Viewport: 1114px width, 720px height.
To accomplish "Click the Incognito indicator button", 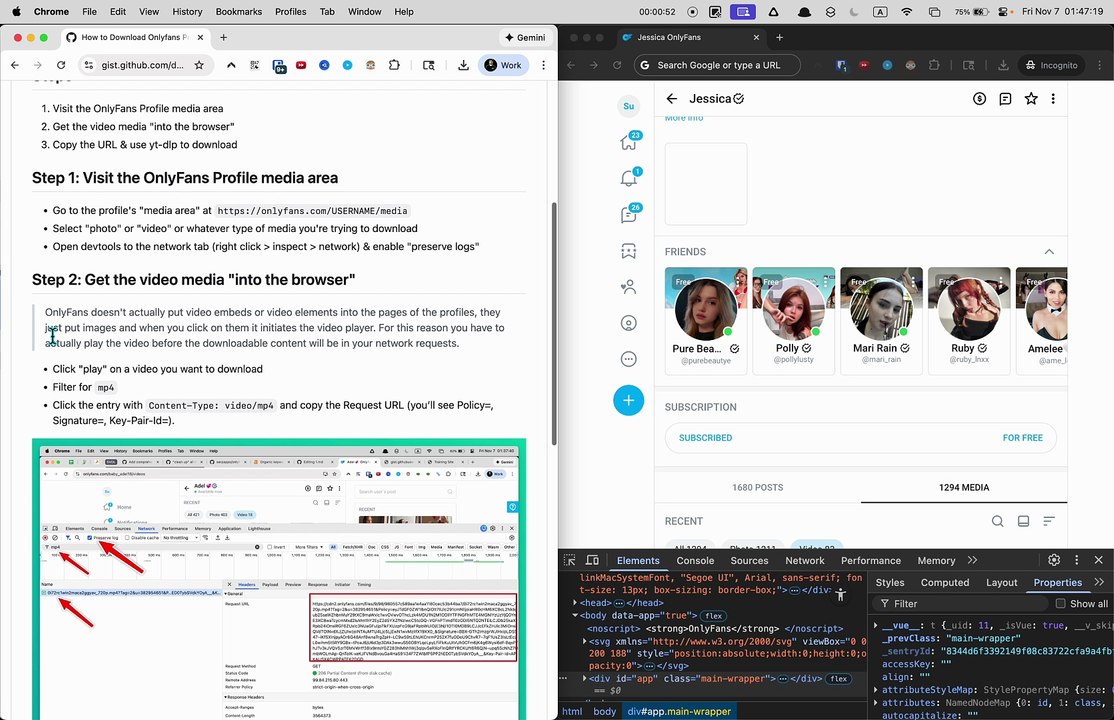I will point(1051,65).
